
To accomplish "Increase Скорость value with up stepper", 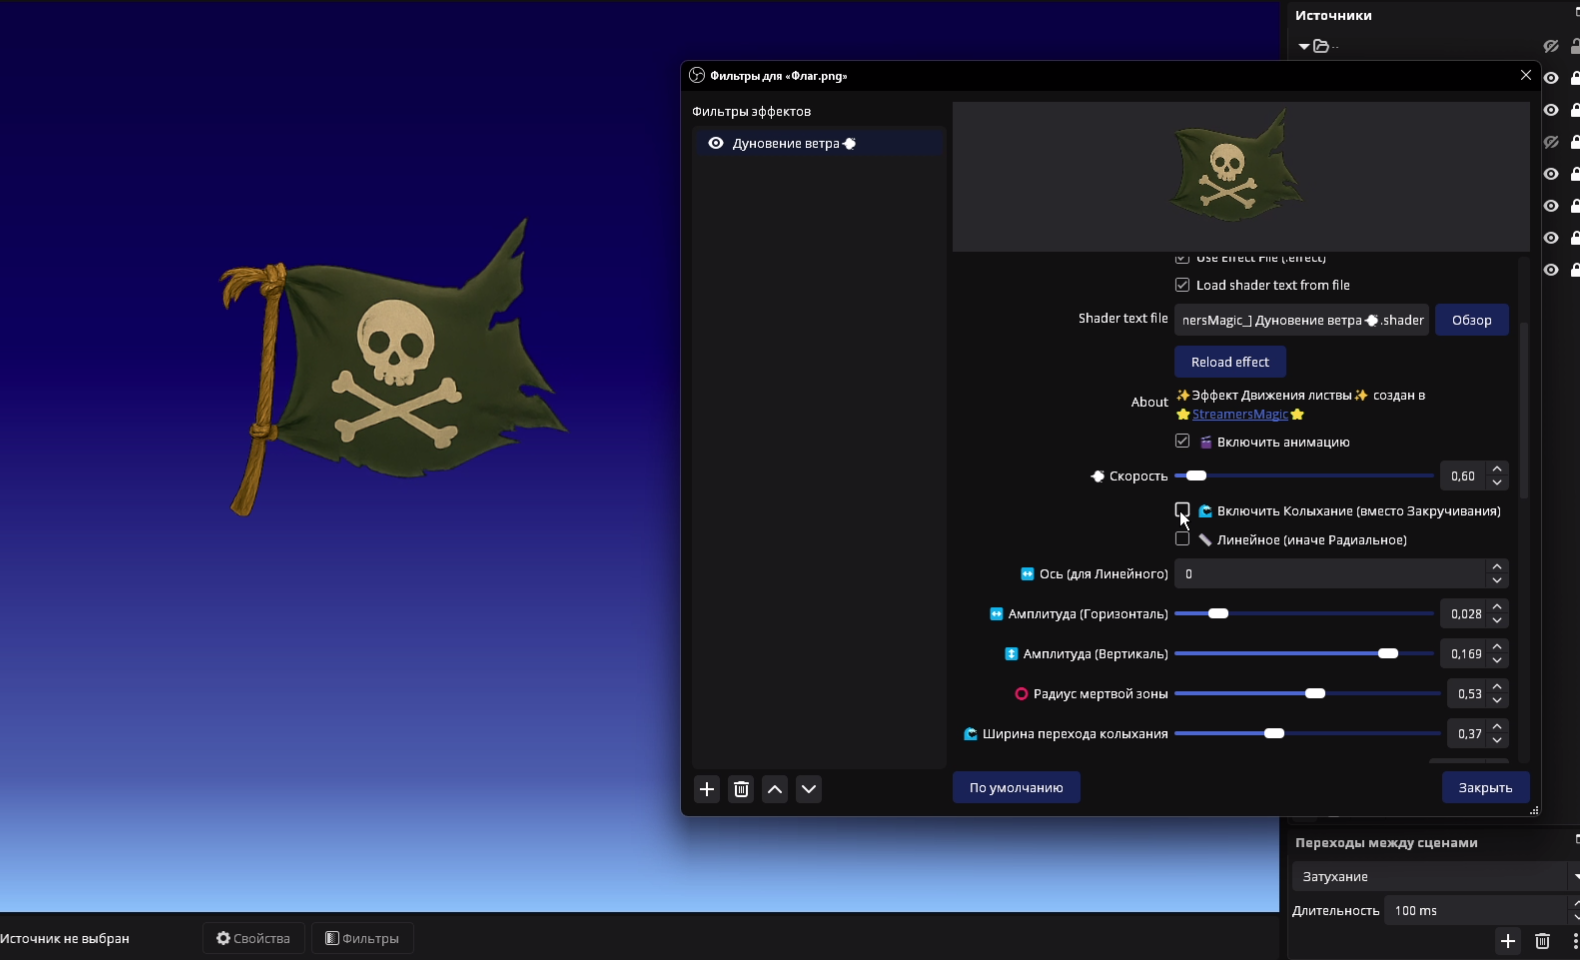I will point(1497,469).
